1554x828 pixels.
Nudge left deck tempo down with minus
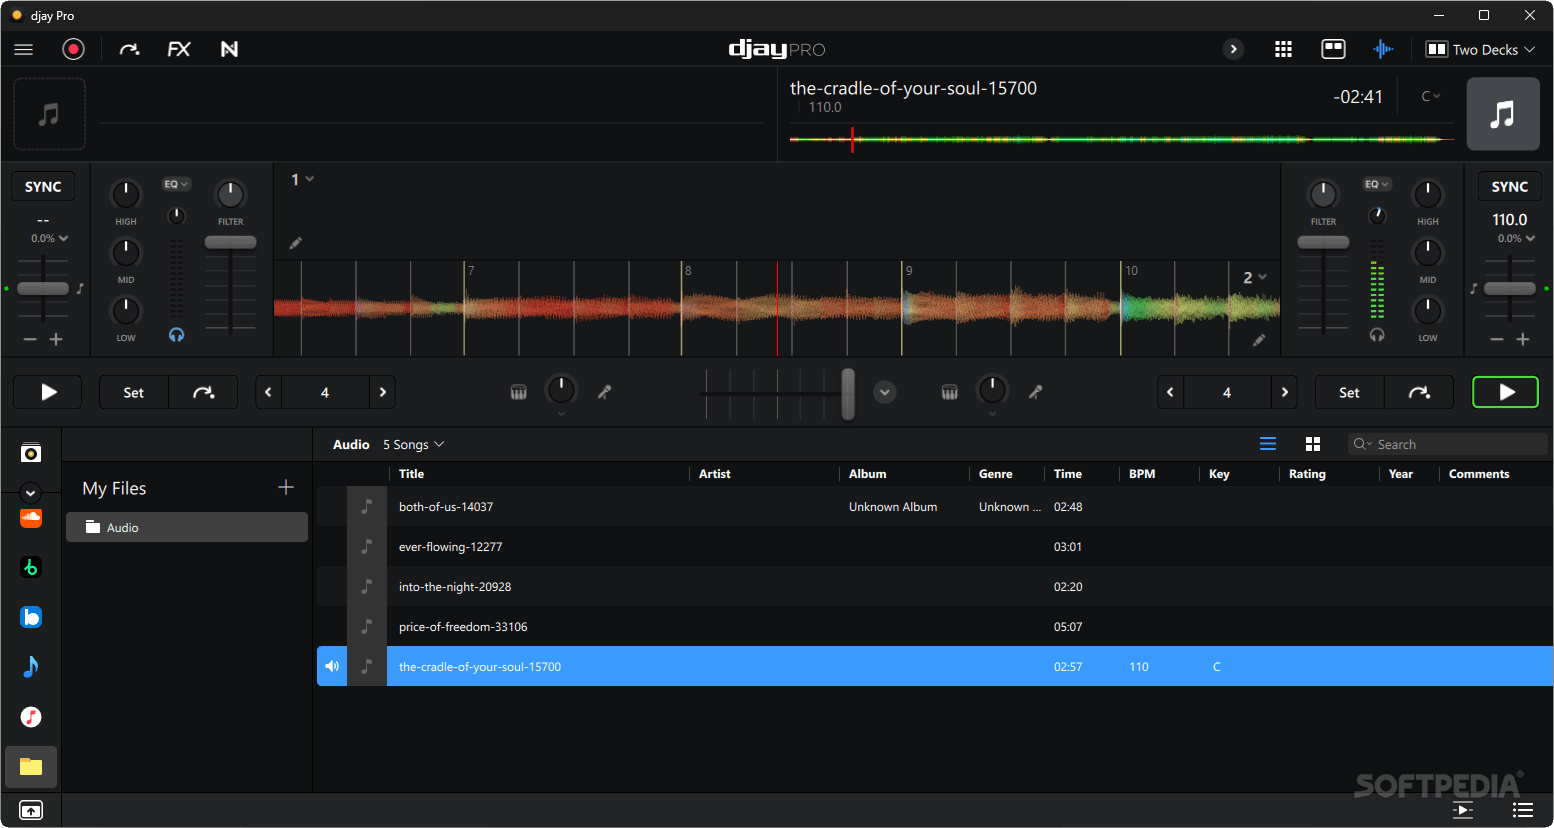30,340
